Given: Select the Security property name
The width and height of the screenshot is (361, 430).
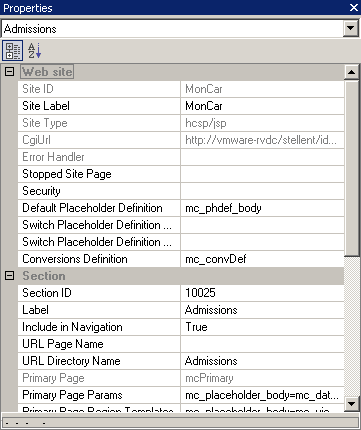Looking at the screenshot, I should (41, 191).
